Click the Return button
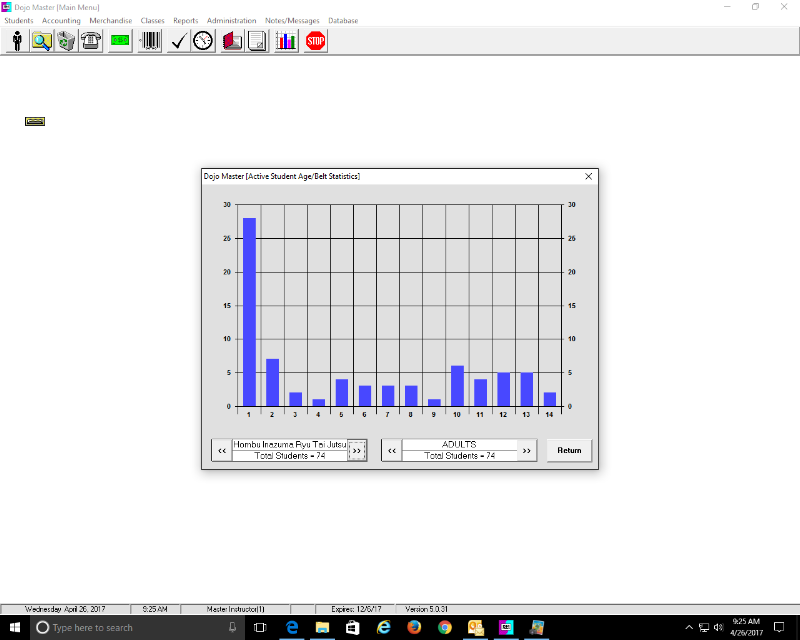 click(569, 450)
